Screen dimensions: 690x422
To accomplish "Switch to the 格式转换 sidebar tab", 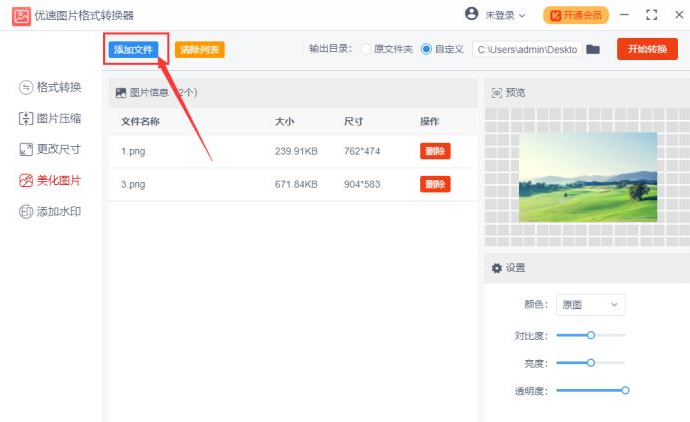I will (x=50, y=87).
